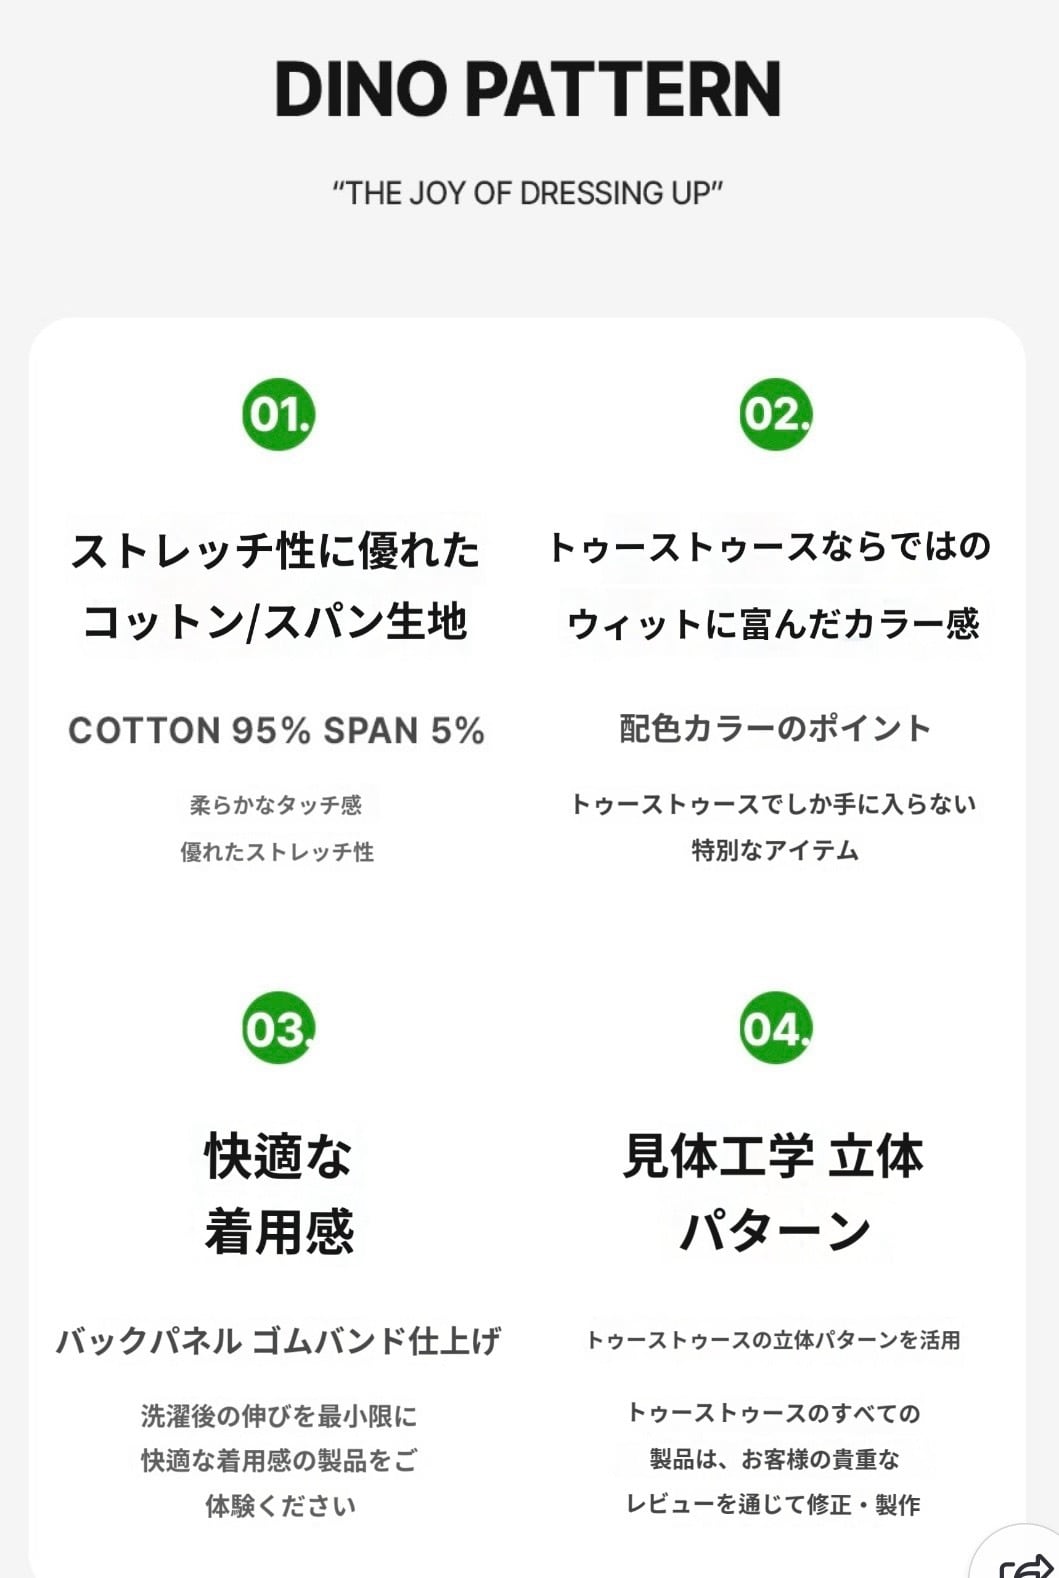Screen dimensions: 1059x1578
Task: Click the green 02. badge icon
Action: (776, 414)
